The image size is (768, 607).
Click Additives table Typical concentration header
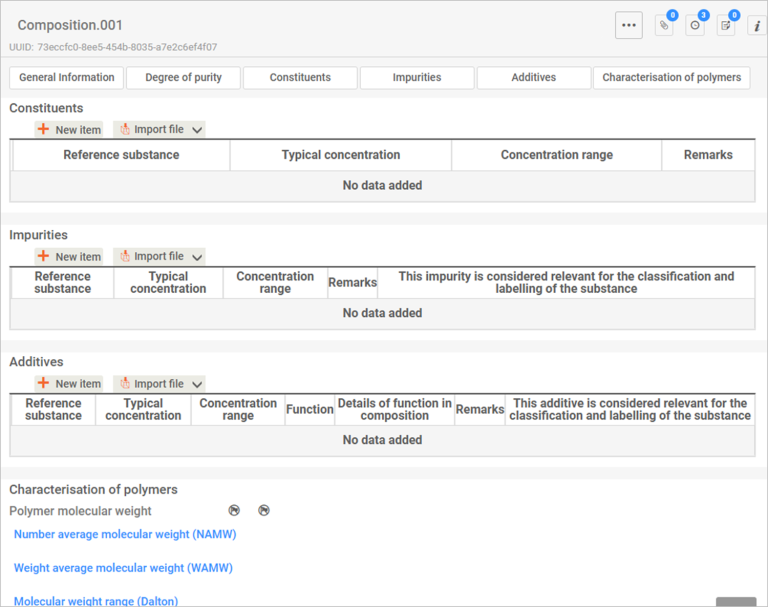(143, 410)
